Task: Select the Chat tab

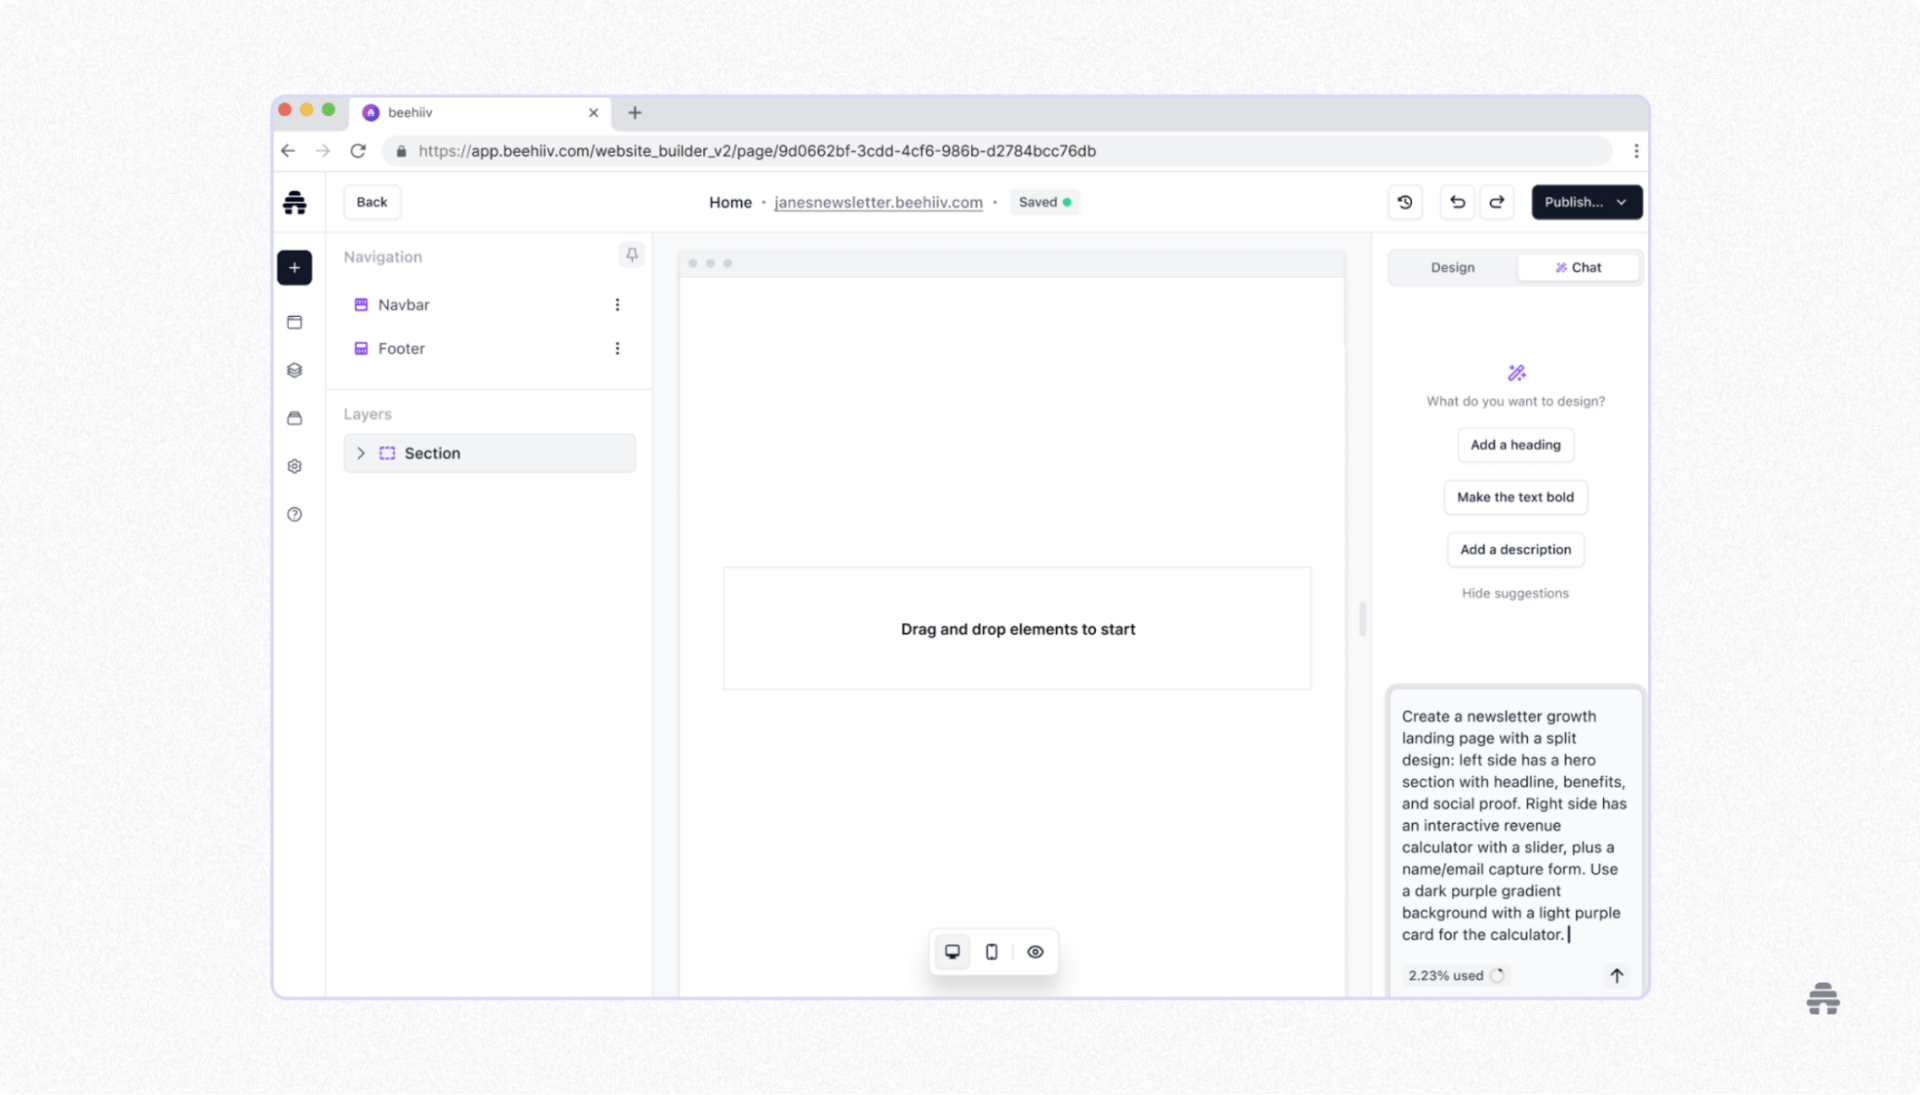Action: click(1578, 268)
